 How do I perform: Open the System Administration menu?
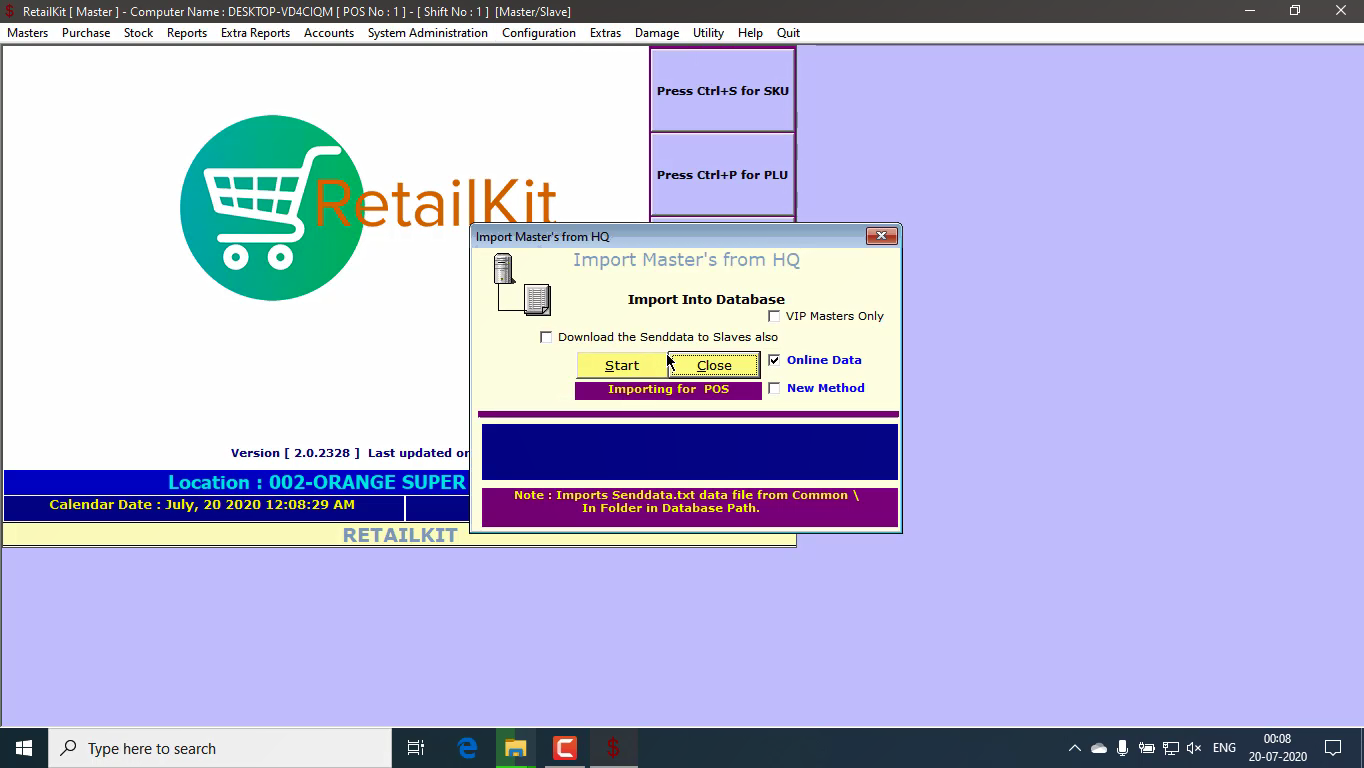point(428,33)
